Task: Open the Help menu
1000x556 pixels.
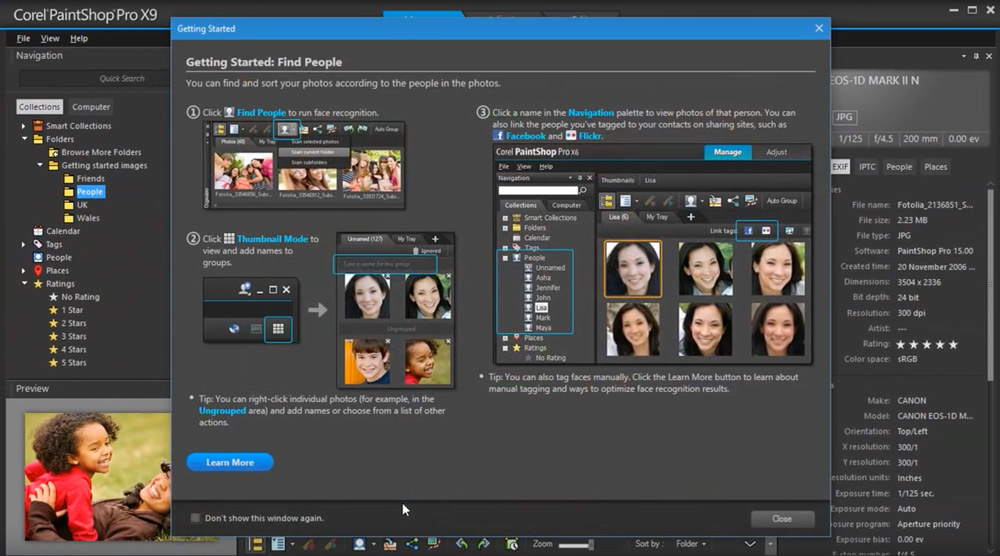Action: coord(79,38)
